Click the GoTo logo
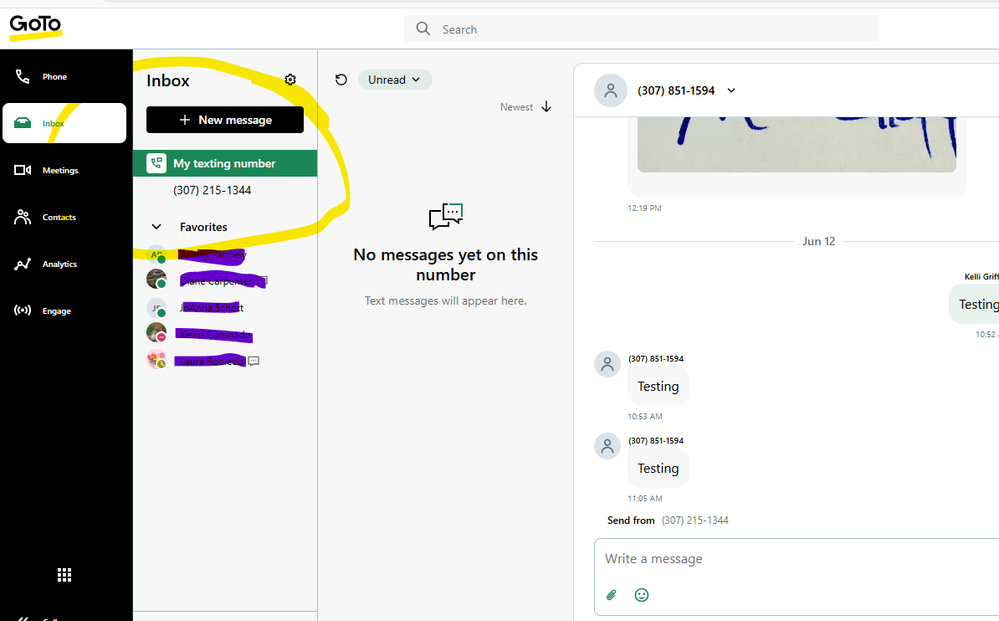Viewport: 999px width, 621px height. [35, 25]
